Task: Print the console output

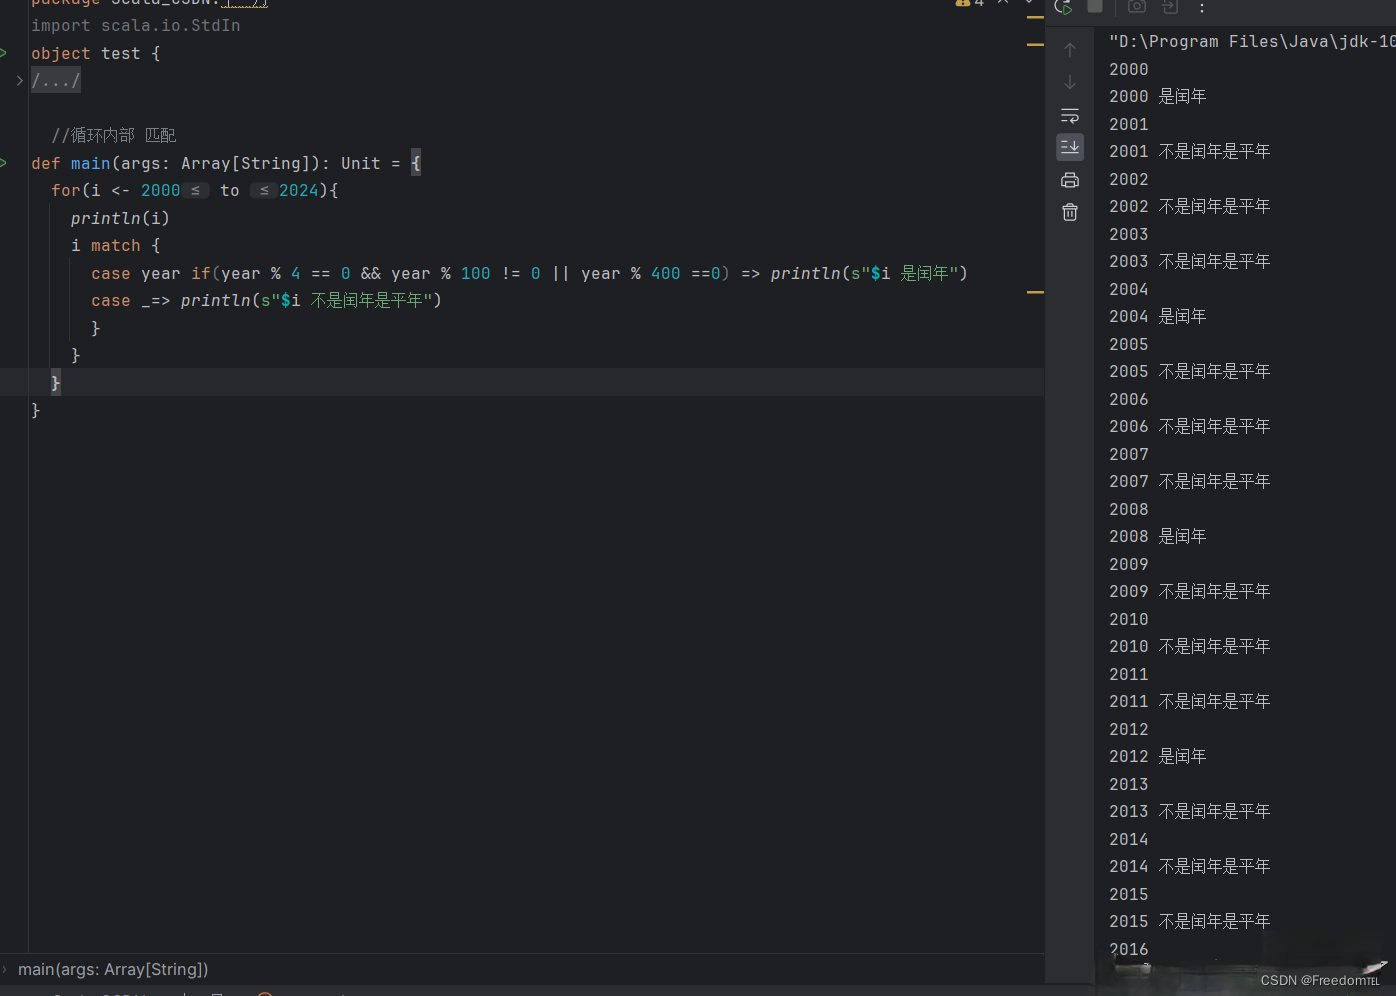Action: pos(1070,180)
